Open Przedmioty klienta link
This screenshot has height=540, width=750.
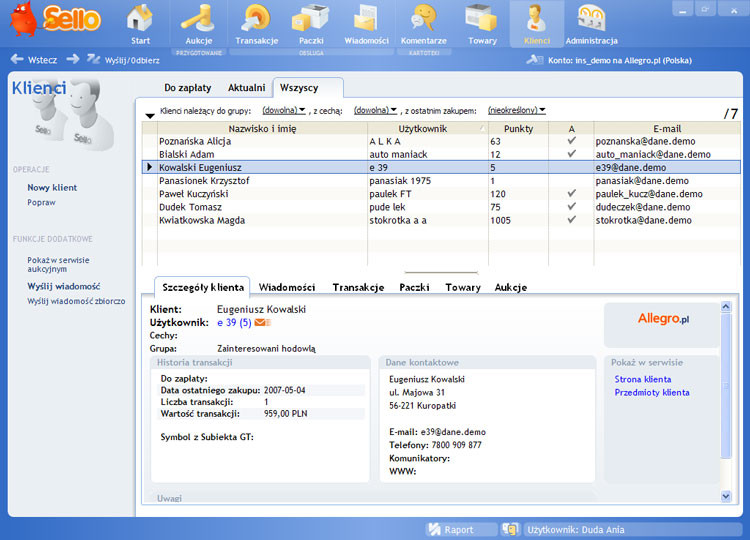652,393
